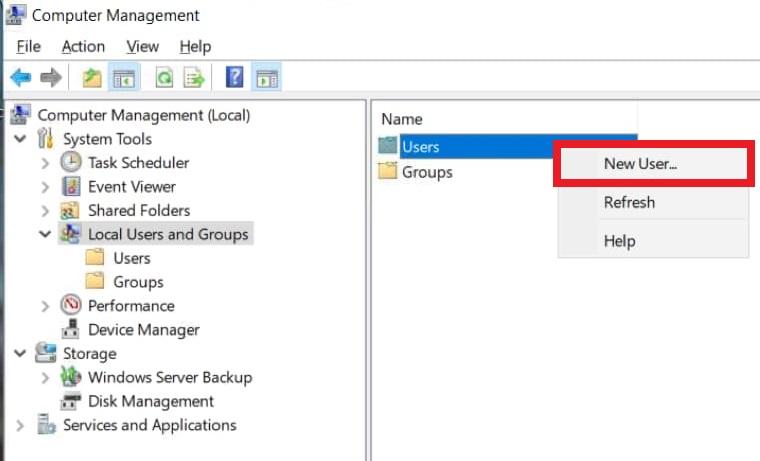Collapse the Local Users and Groups node
This screenshot has width=760, height=461.
tap(45, 234)
